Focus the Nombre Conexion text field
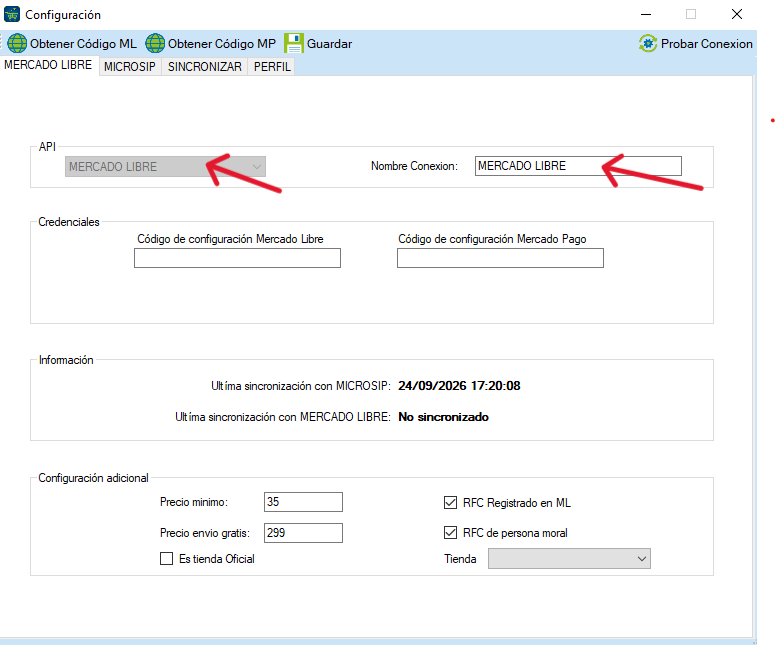The image size is (776, 645). pyautogui.click(x=578, y=166)
